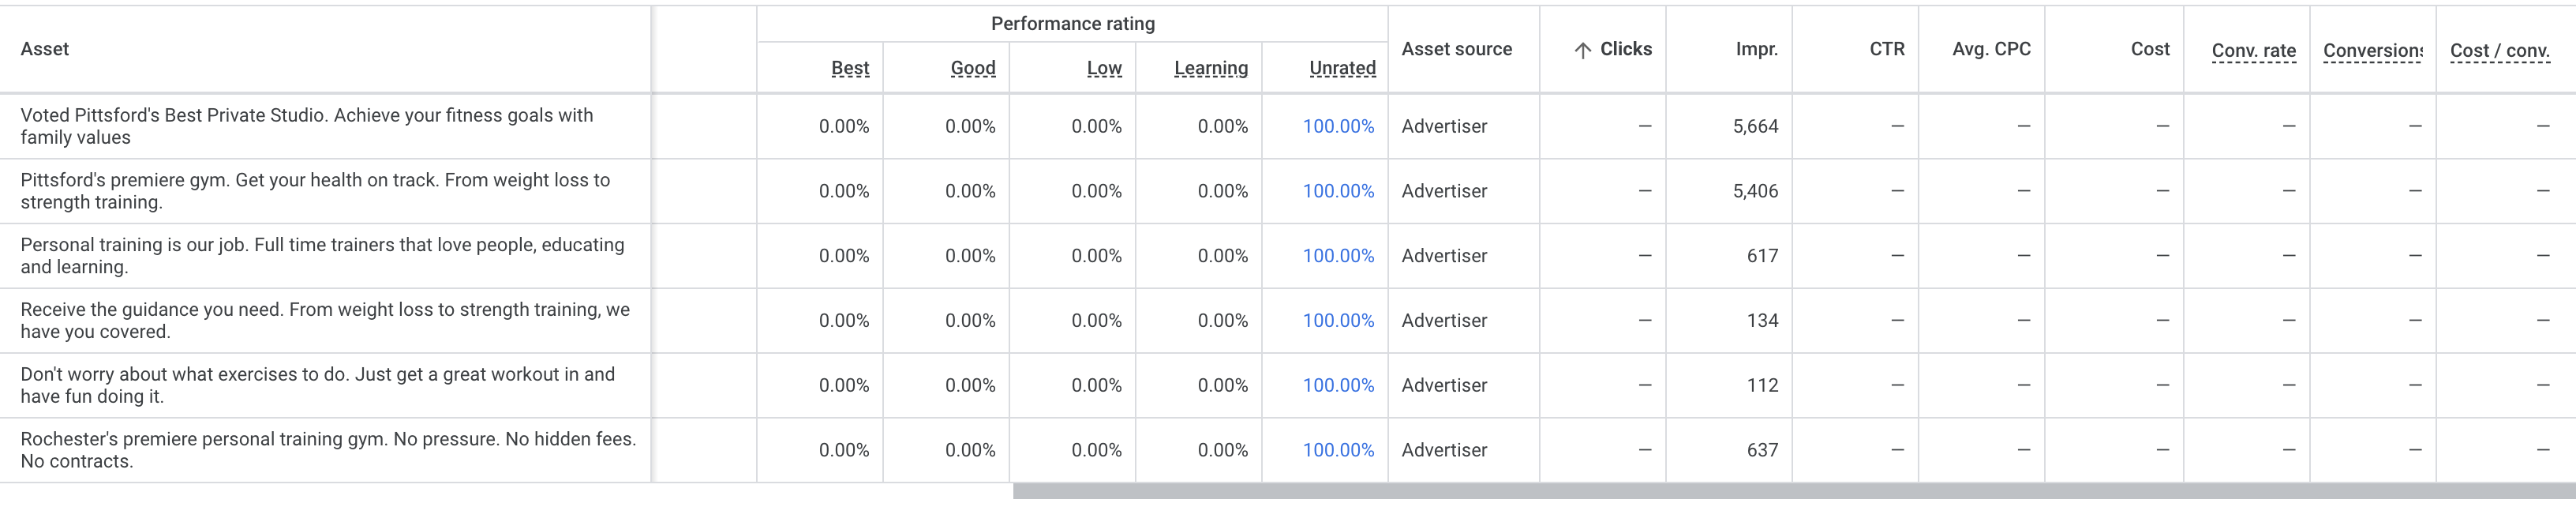Sort by the Unrated performance column
This screenshot has width=2576, height=507.
(1342, 68)
